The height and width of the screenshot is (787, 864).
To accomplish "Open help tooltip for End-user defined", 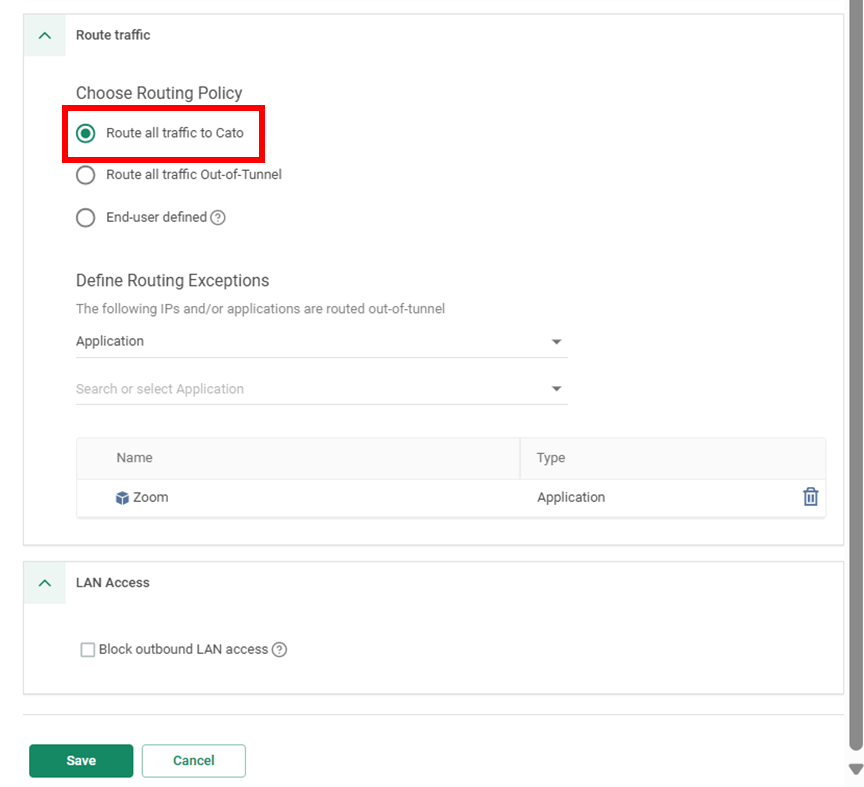I will pyautogui.click(x=218, y=217).
